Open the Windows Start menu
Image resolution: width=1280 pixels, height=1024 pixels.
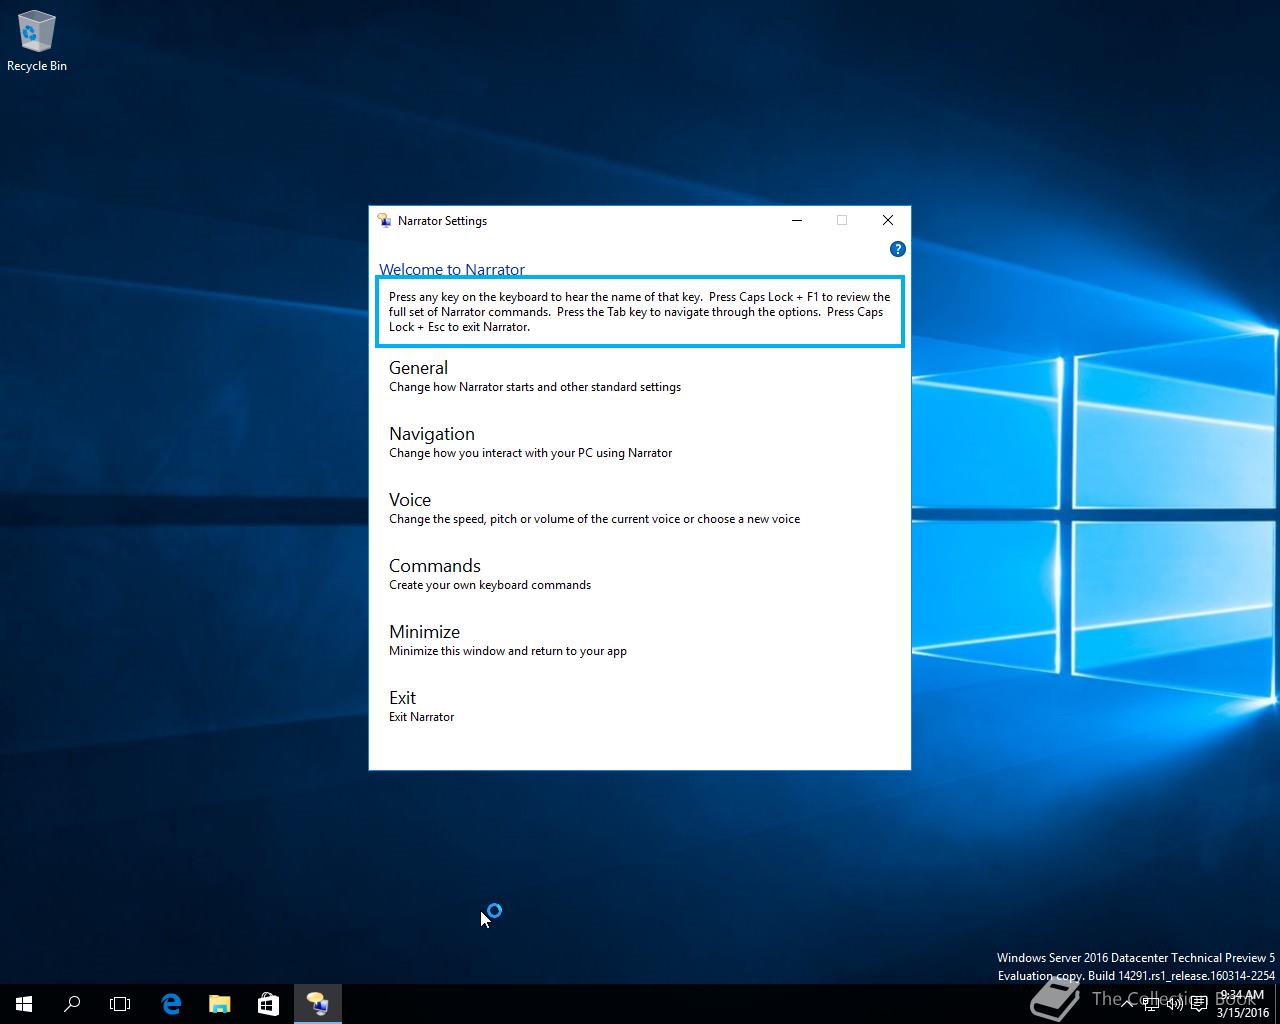pyautogui.click(x=24, y=1004)
